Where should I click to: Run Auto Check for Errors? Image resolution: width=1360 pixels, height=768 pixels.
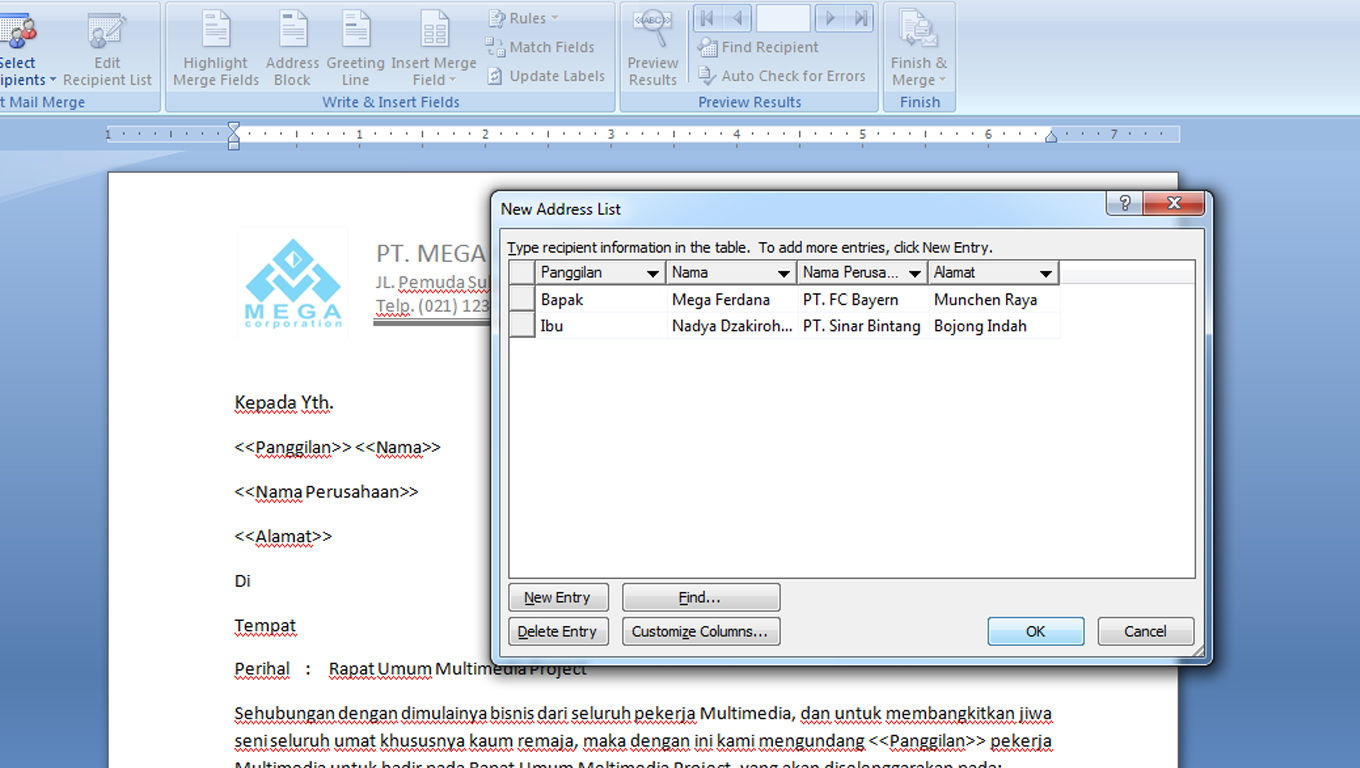point(784,75)
